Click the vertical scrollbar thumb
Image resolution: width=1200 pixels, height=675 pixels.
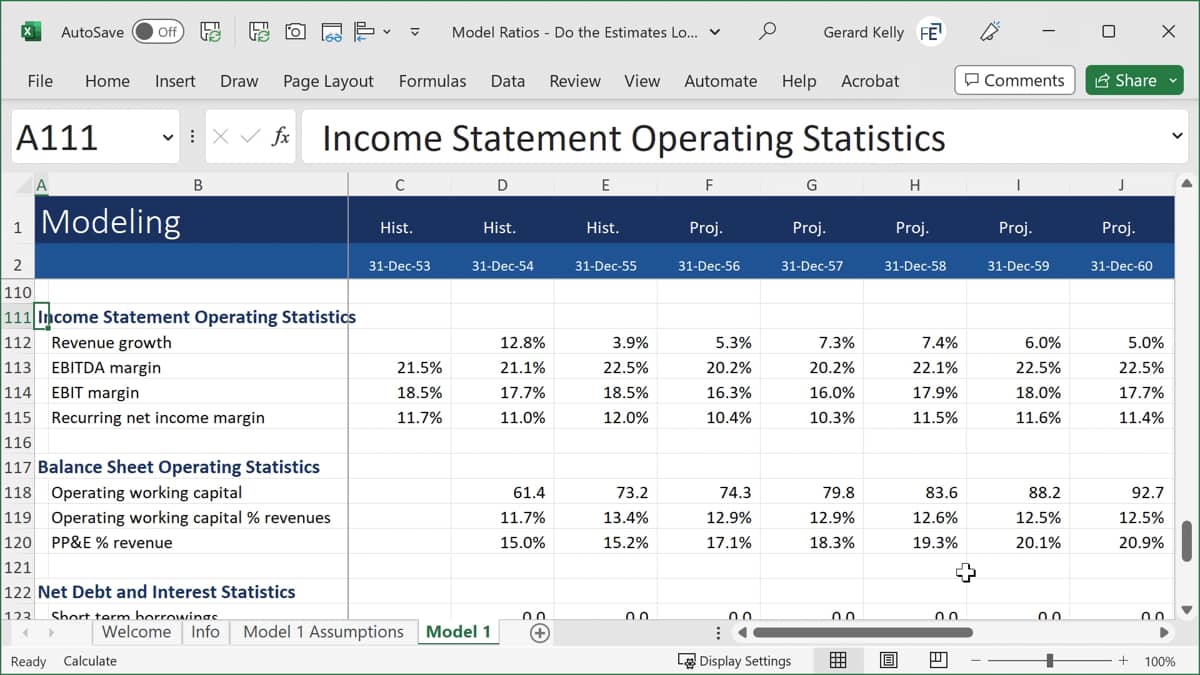[1187, 541]
